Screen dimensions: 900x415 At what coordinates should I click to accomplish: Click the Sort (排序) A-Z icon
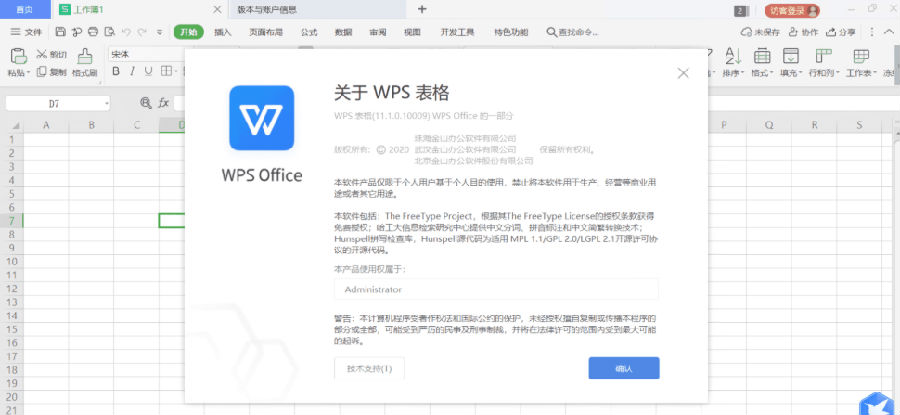[x=733, y=56]
